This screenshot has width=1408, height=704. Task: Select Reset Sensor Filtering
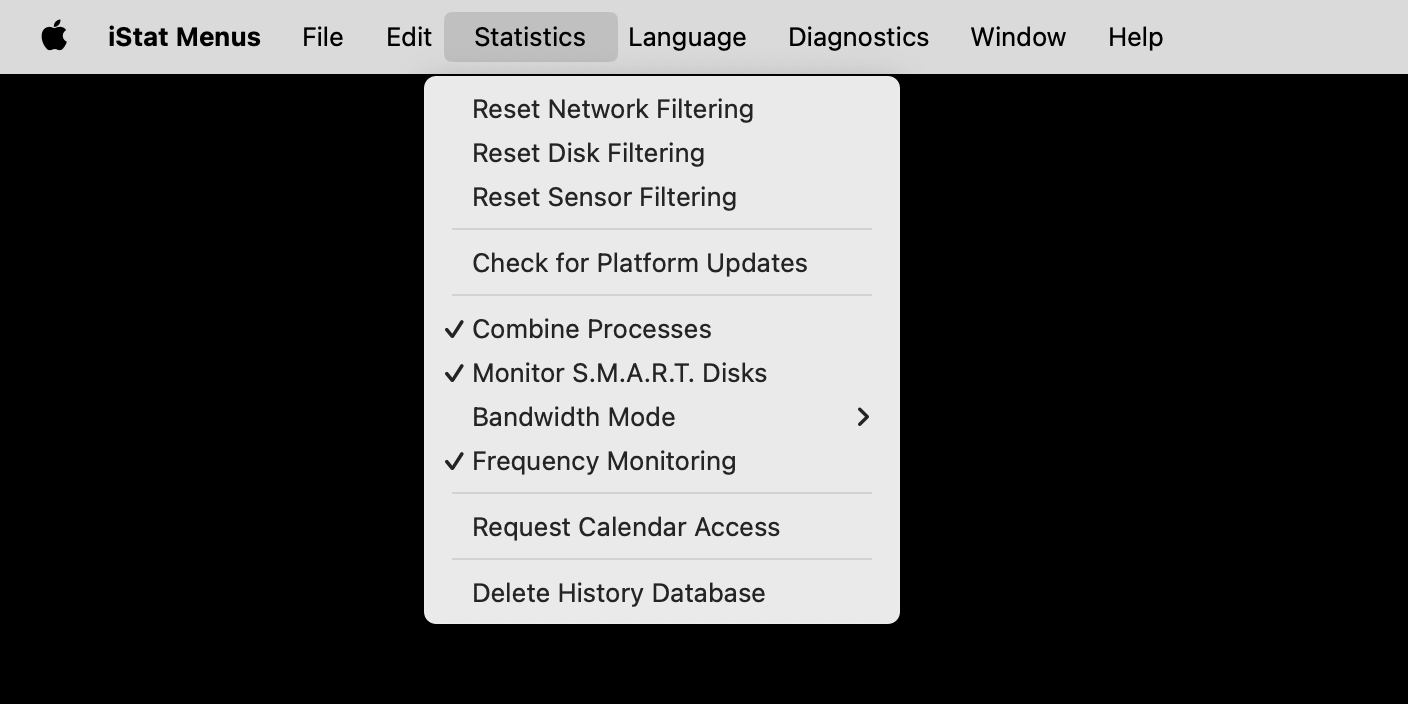click(x=662, y=197)
